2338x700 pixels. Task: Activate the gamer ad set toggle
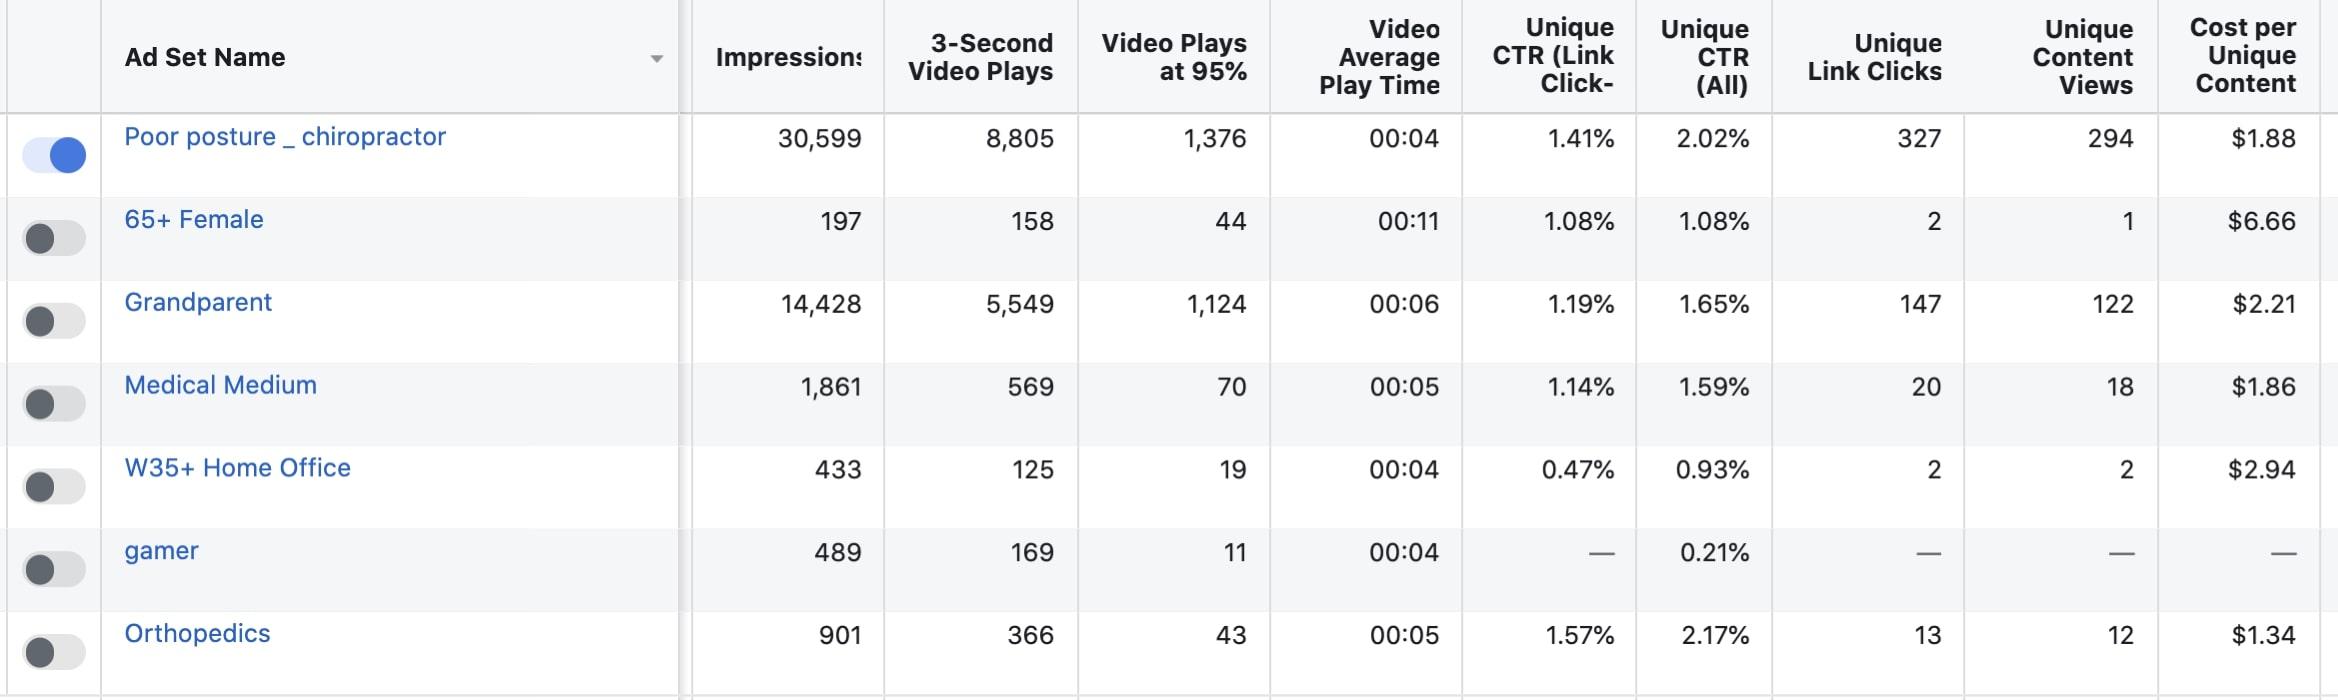[54, 569]
